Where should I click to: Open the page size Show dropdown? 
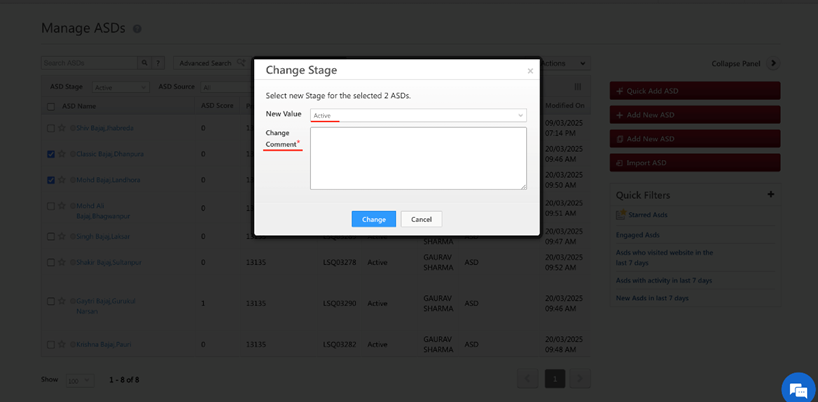[79, 380]
